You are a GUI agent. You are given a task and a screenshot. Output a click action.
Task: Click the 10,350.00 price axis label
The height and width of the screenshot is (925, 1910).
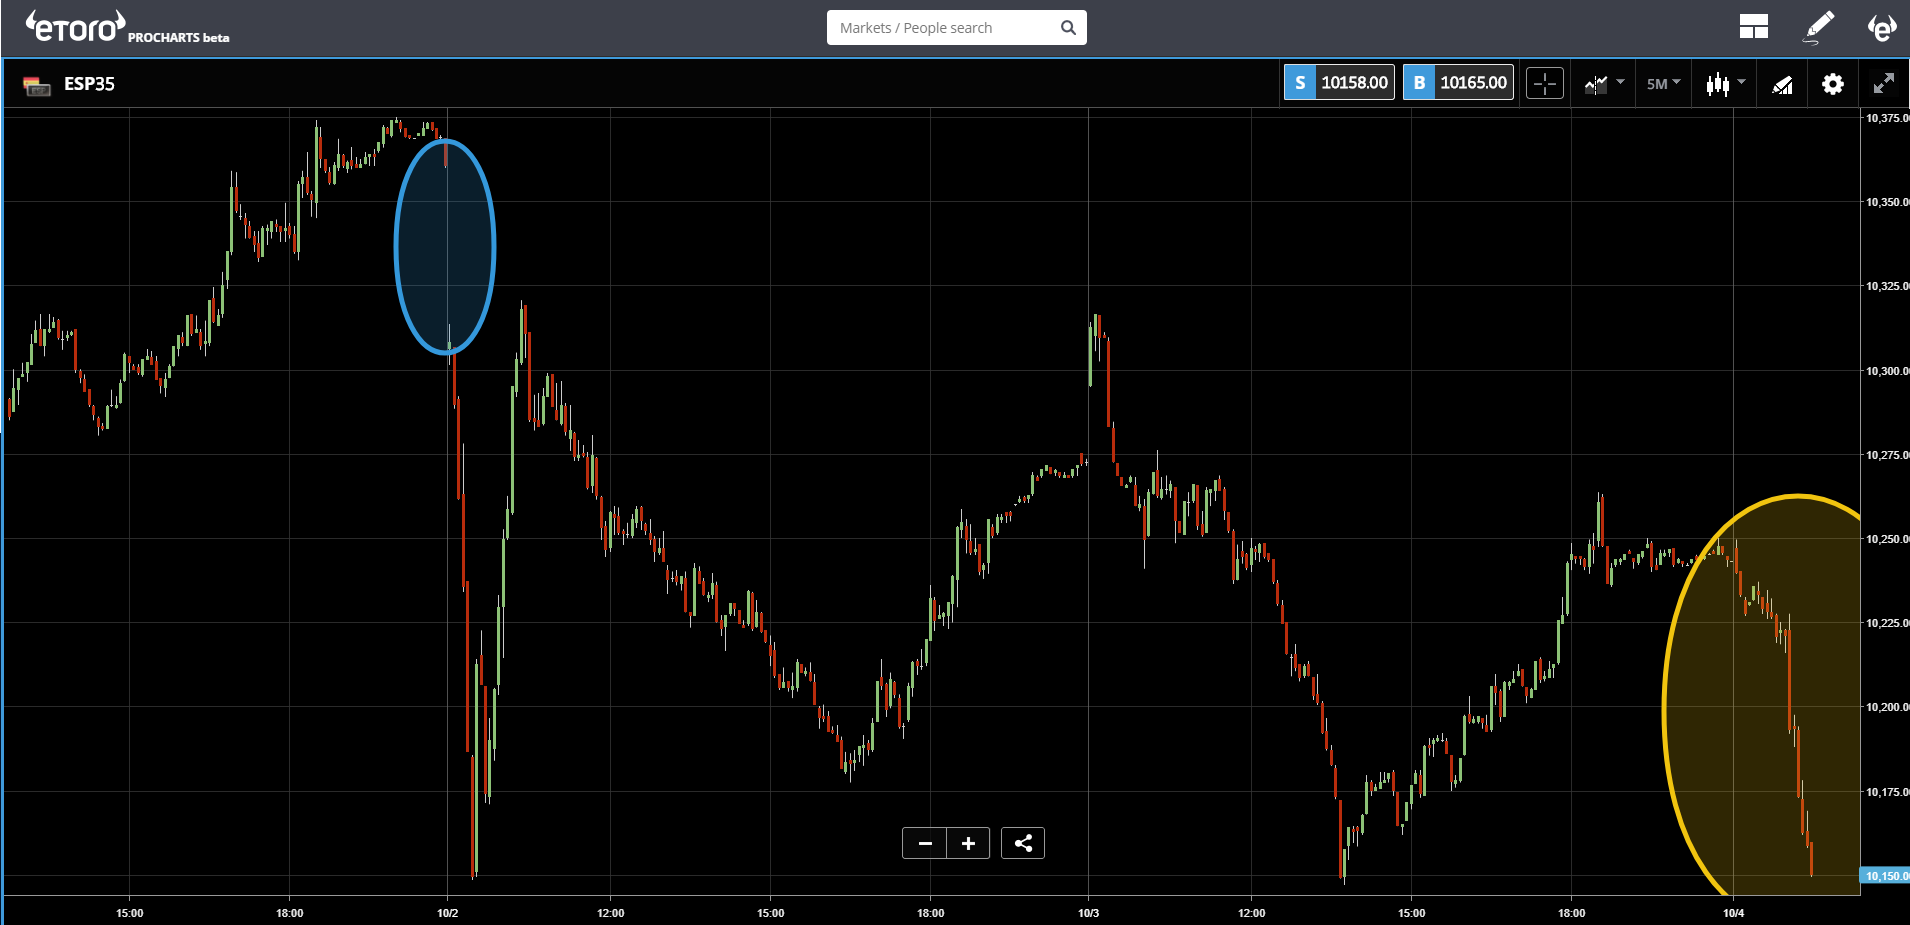click(1886, 202)
